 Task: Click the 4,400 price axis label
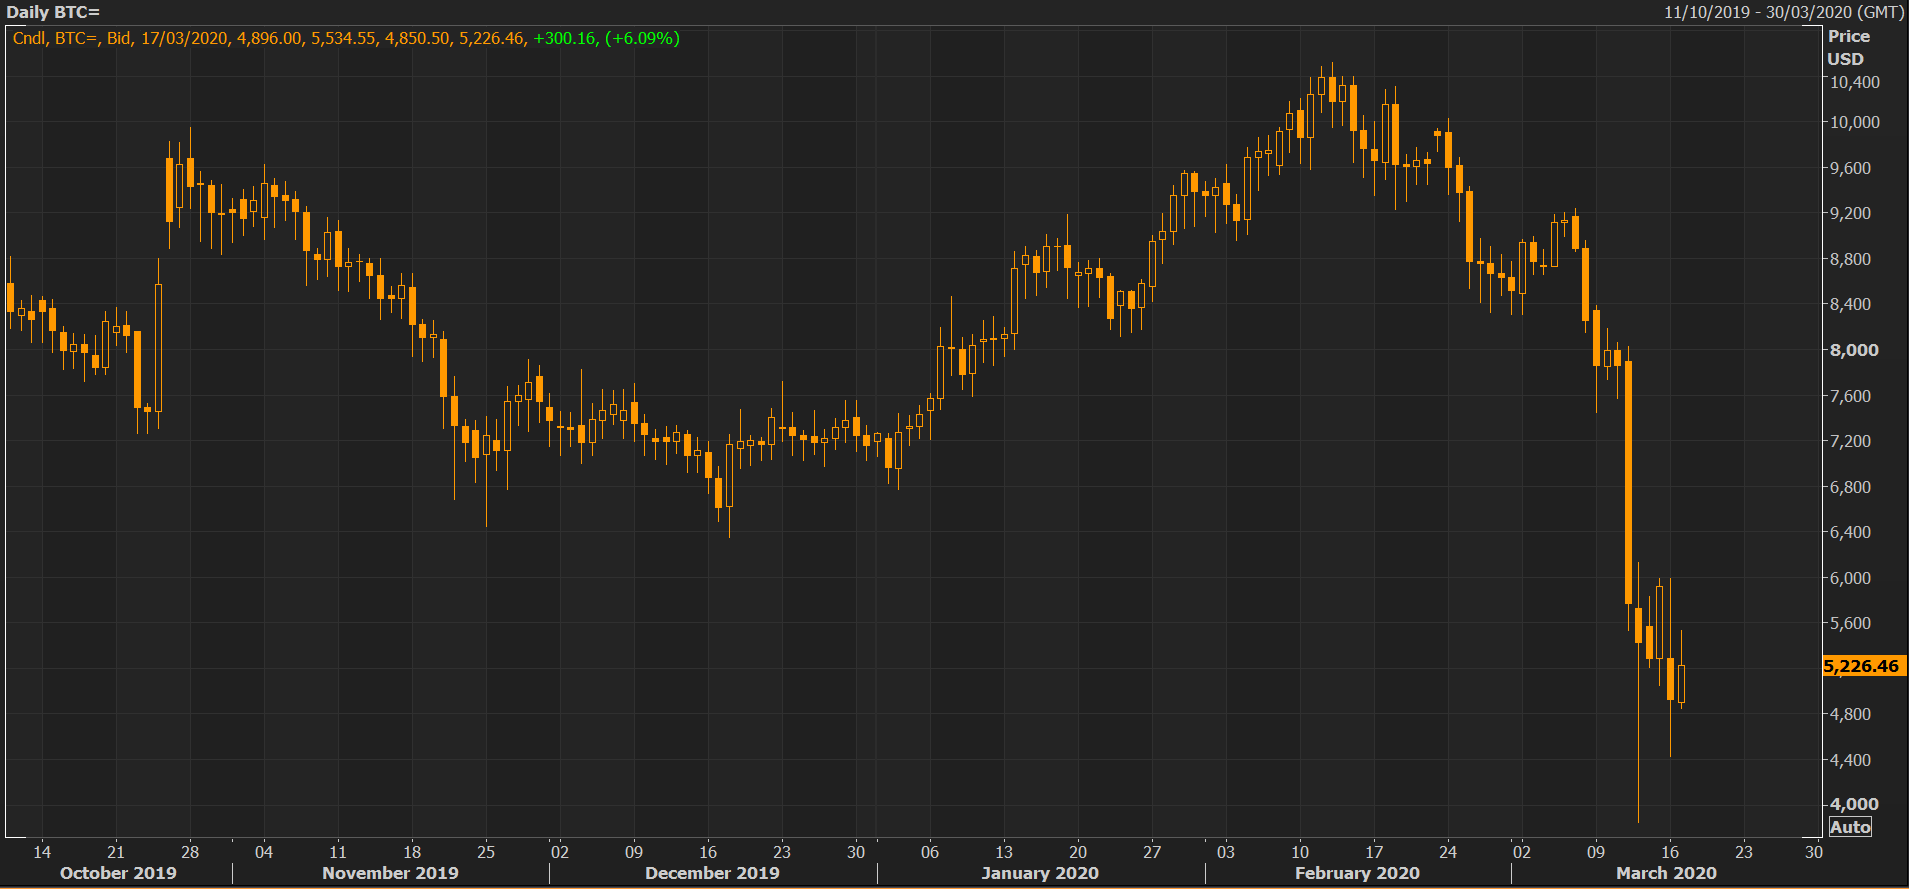click(1850, 760)
